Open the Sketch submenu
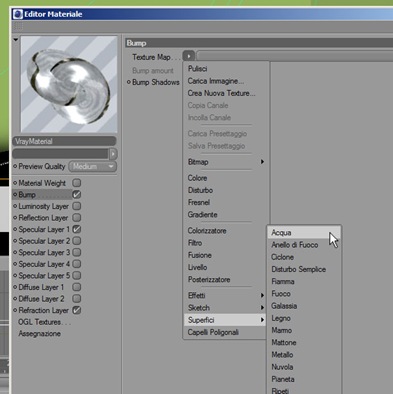The width and height of the screenshot is (393, 394). click(225, 308)
